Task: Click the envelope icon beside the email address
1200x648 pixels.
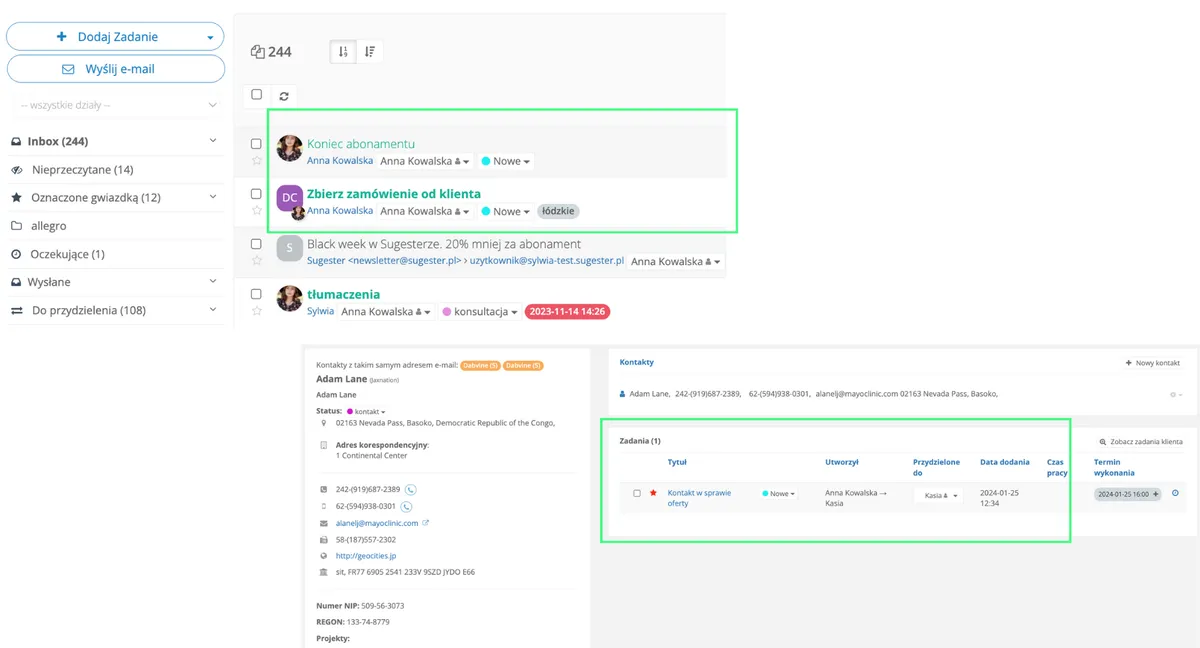Action: [324, 523]
